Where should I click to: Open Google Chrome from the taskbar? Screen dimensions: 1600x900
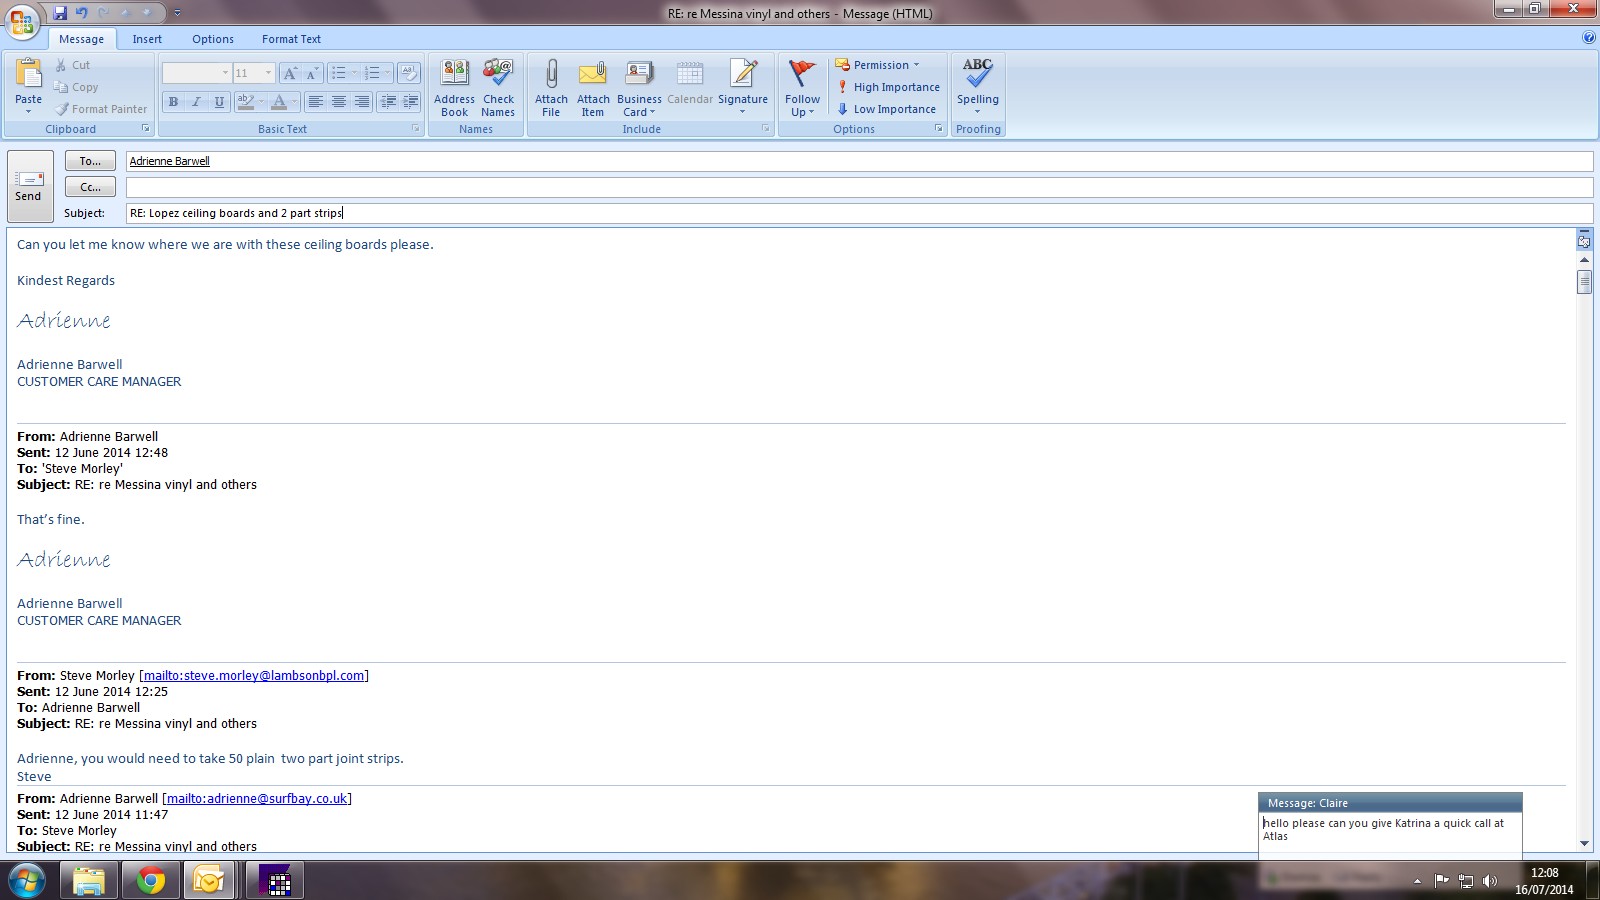150,881
